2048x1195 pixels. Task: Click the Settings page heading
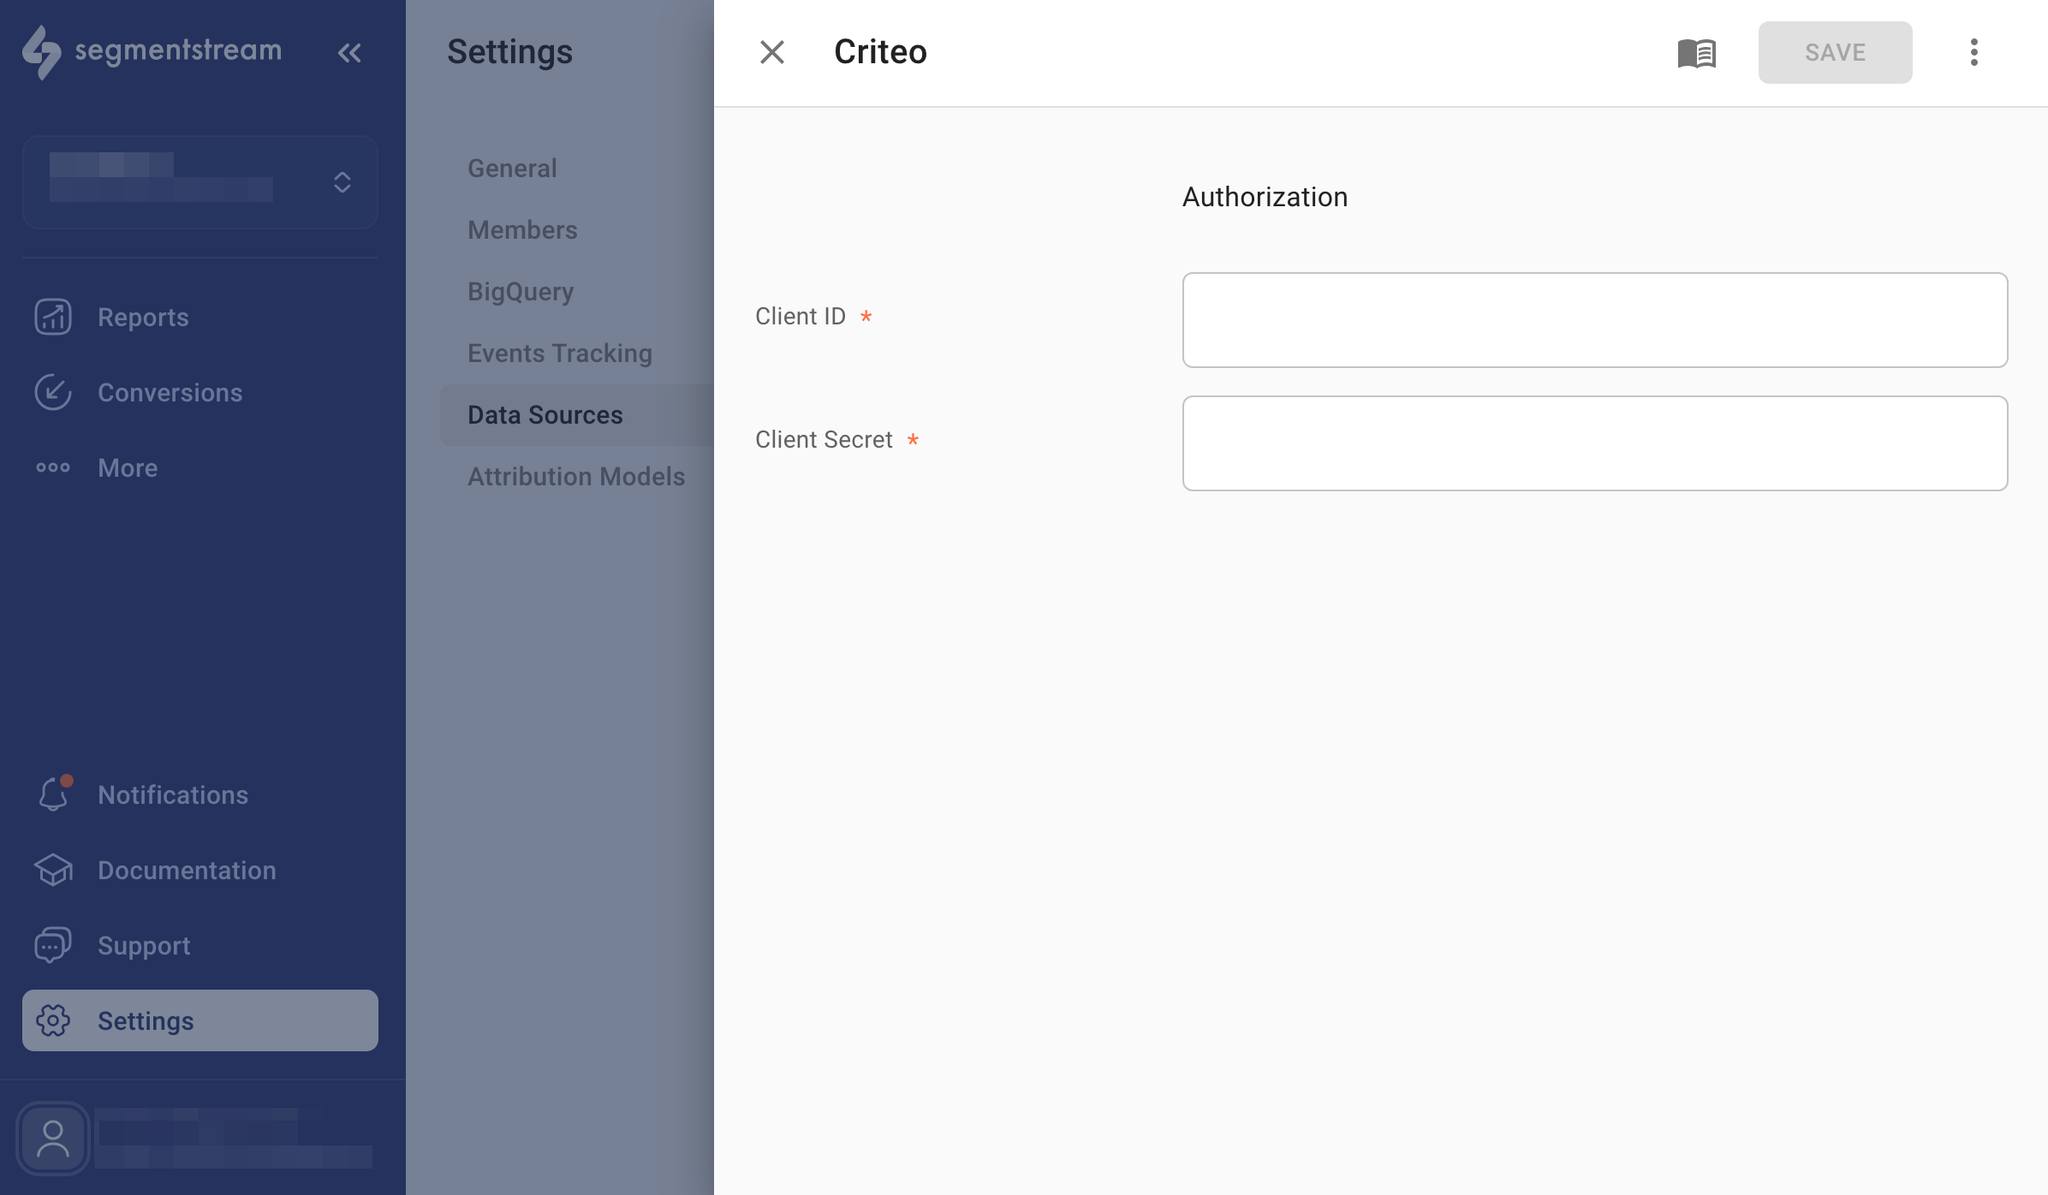click(509, 52)
